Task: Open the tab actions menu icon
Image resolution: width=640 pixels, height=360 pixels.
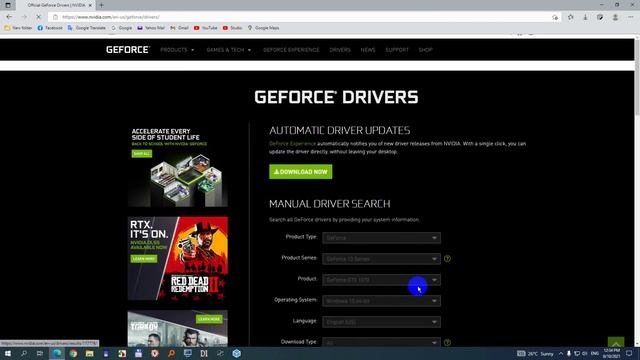Action: click(8, 5)
